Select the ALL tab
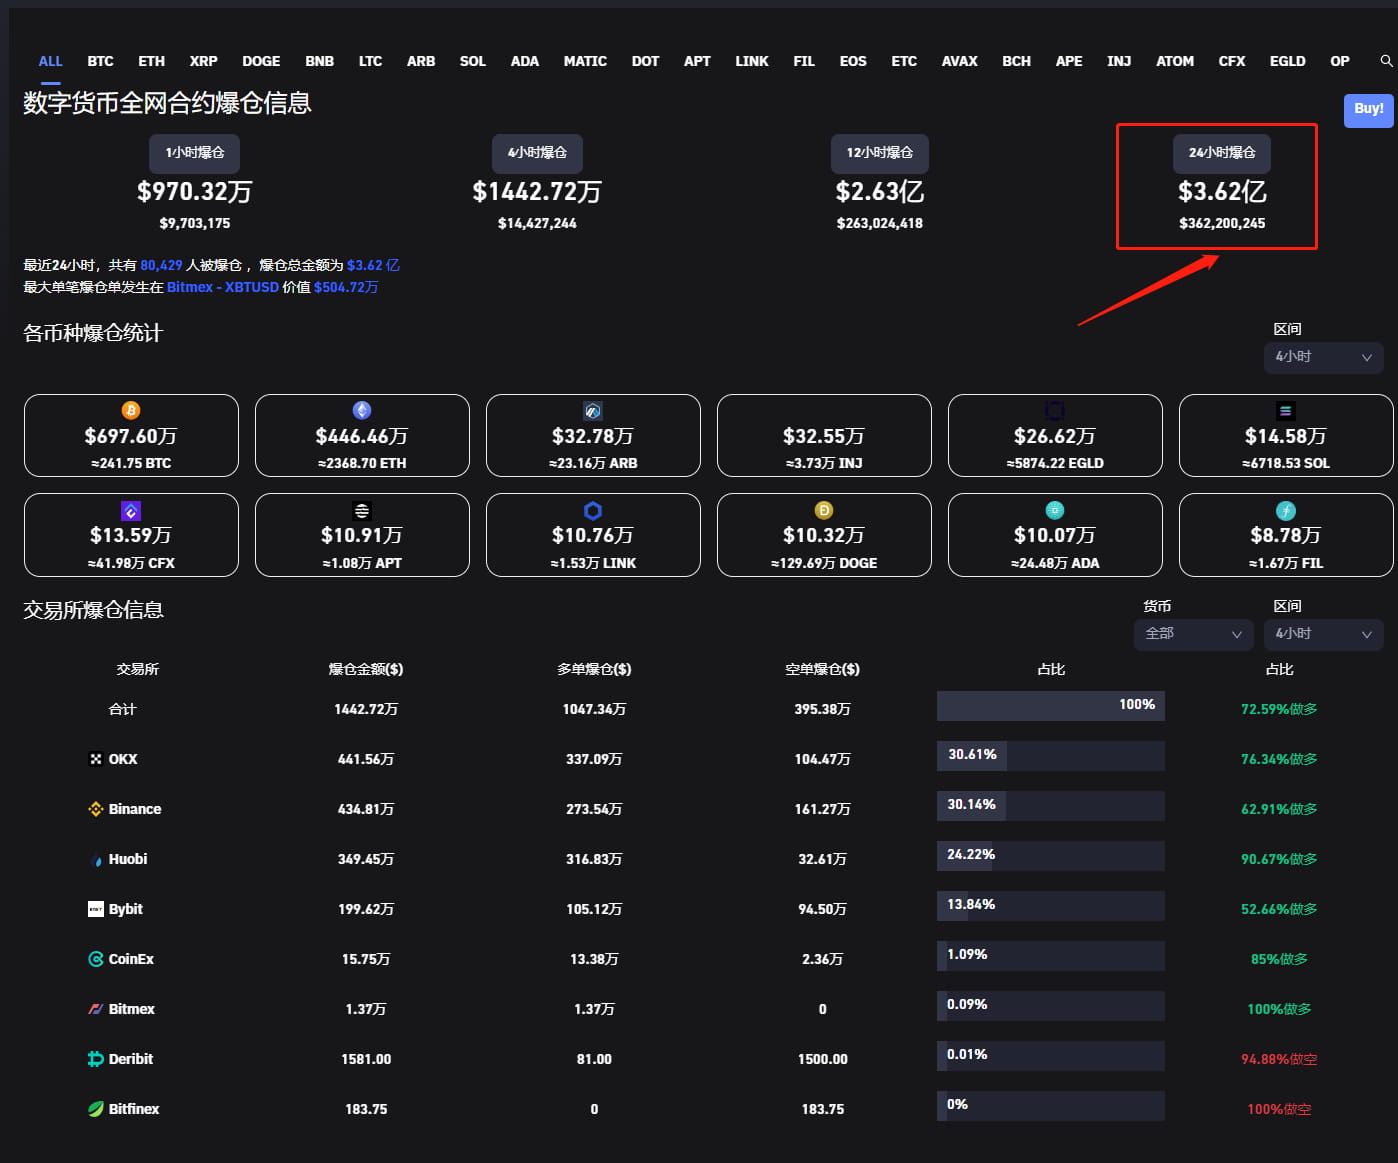 (50, 61)
